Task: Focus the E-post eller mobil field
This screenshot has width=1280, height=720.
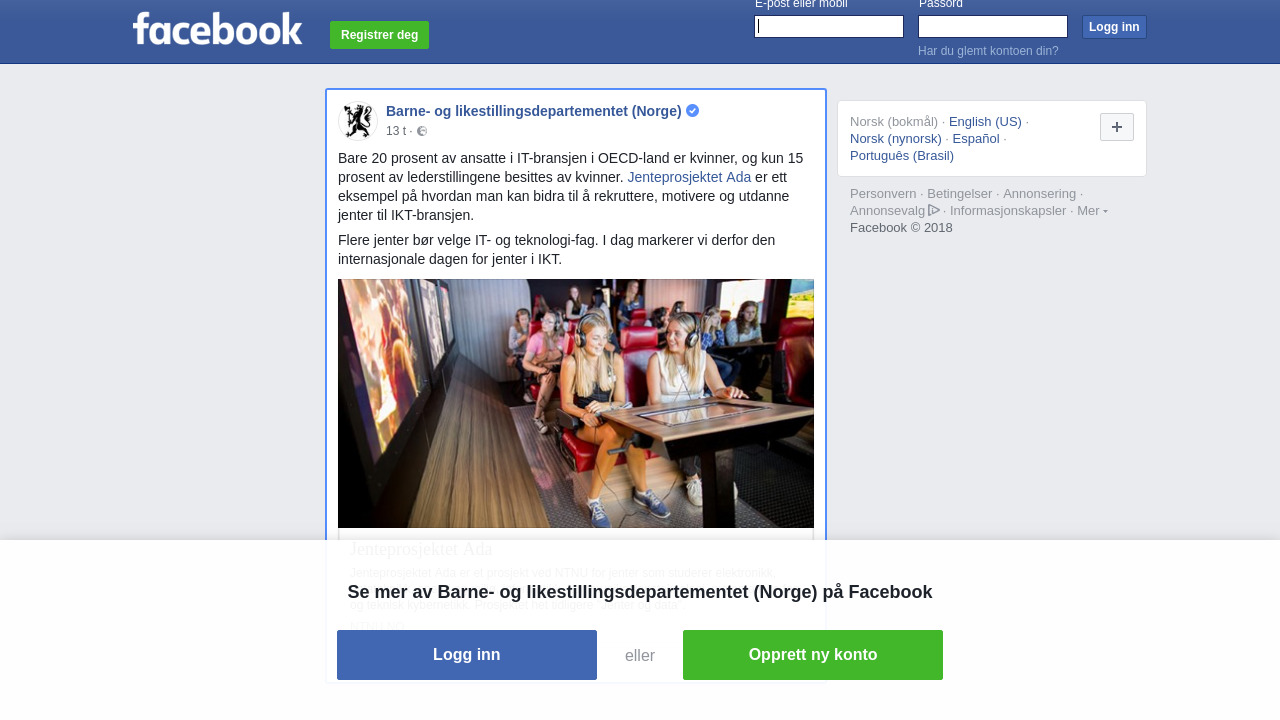Action: 829,27
